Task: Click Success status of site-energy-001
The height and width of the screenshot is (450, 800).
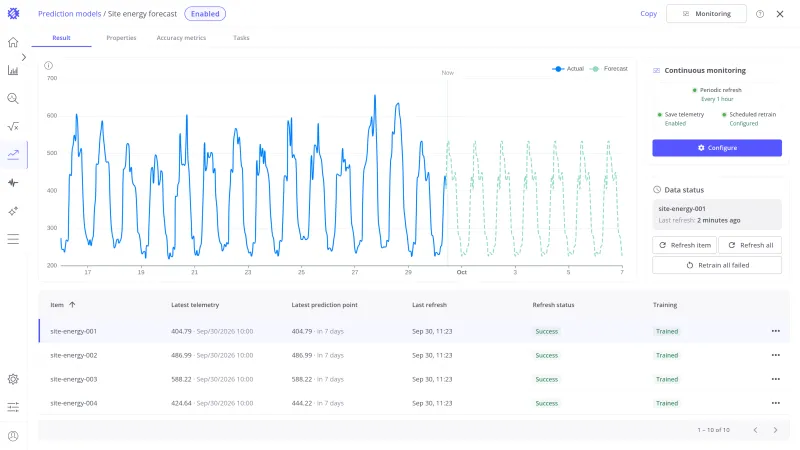Action: pyautogui.click(x=546, y=332)
